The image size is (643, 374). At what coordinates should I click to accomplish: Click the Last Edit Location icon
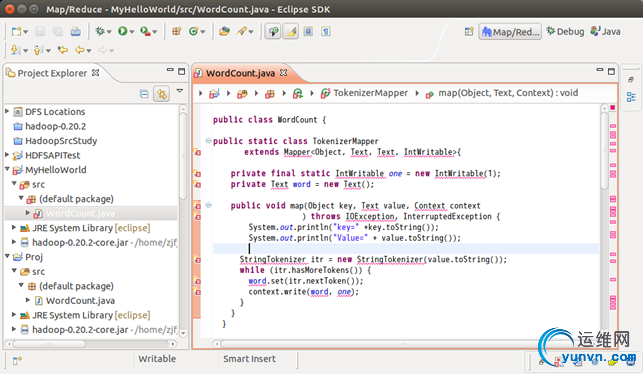tap(63, 50)
